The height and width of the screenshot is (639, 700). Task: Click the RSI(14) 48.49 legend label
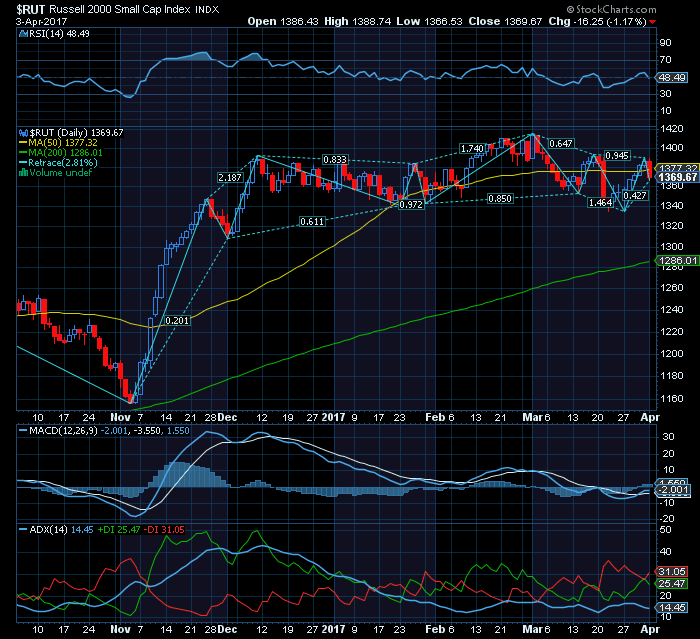[x=59, y=34]
